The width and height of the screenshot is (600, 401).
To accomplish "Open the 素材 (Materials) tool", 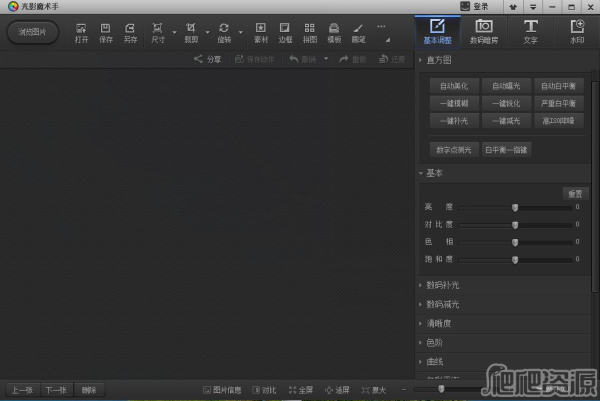I will pos(261,31).
